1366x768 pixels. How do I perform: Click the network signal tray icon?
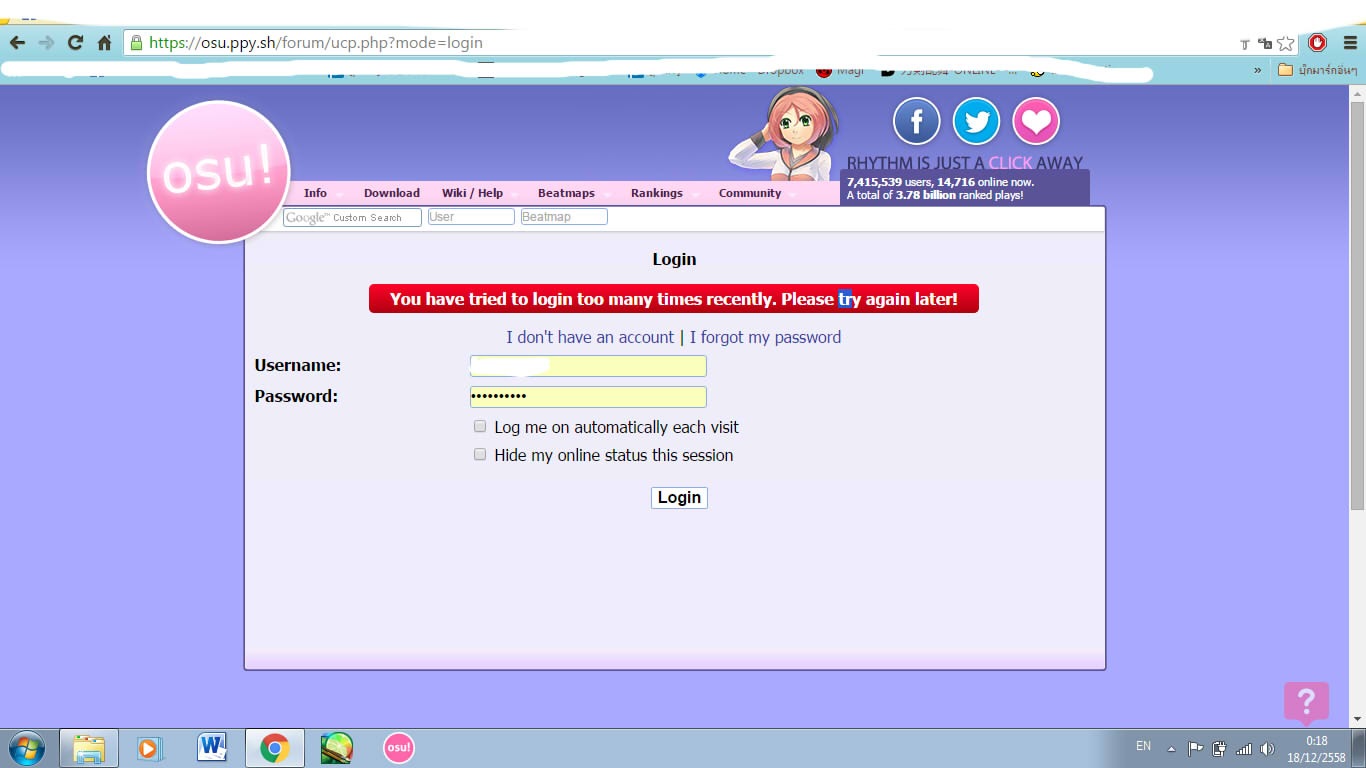tap(1244, 748)
